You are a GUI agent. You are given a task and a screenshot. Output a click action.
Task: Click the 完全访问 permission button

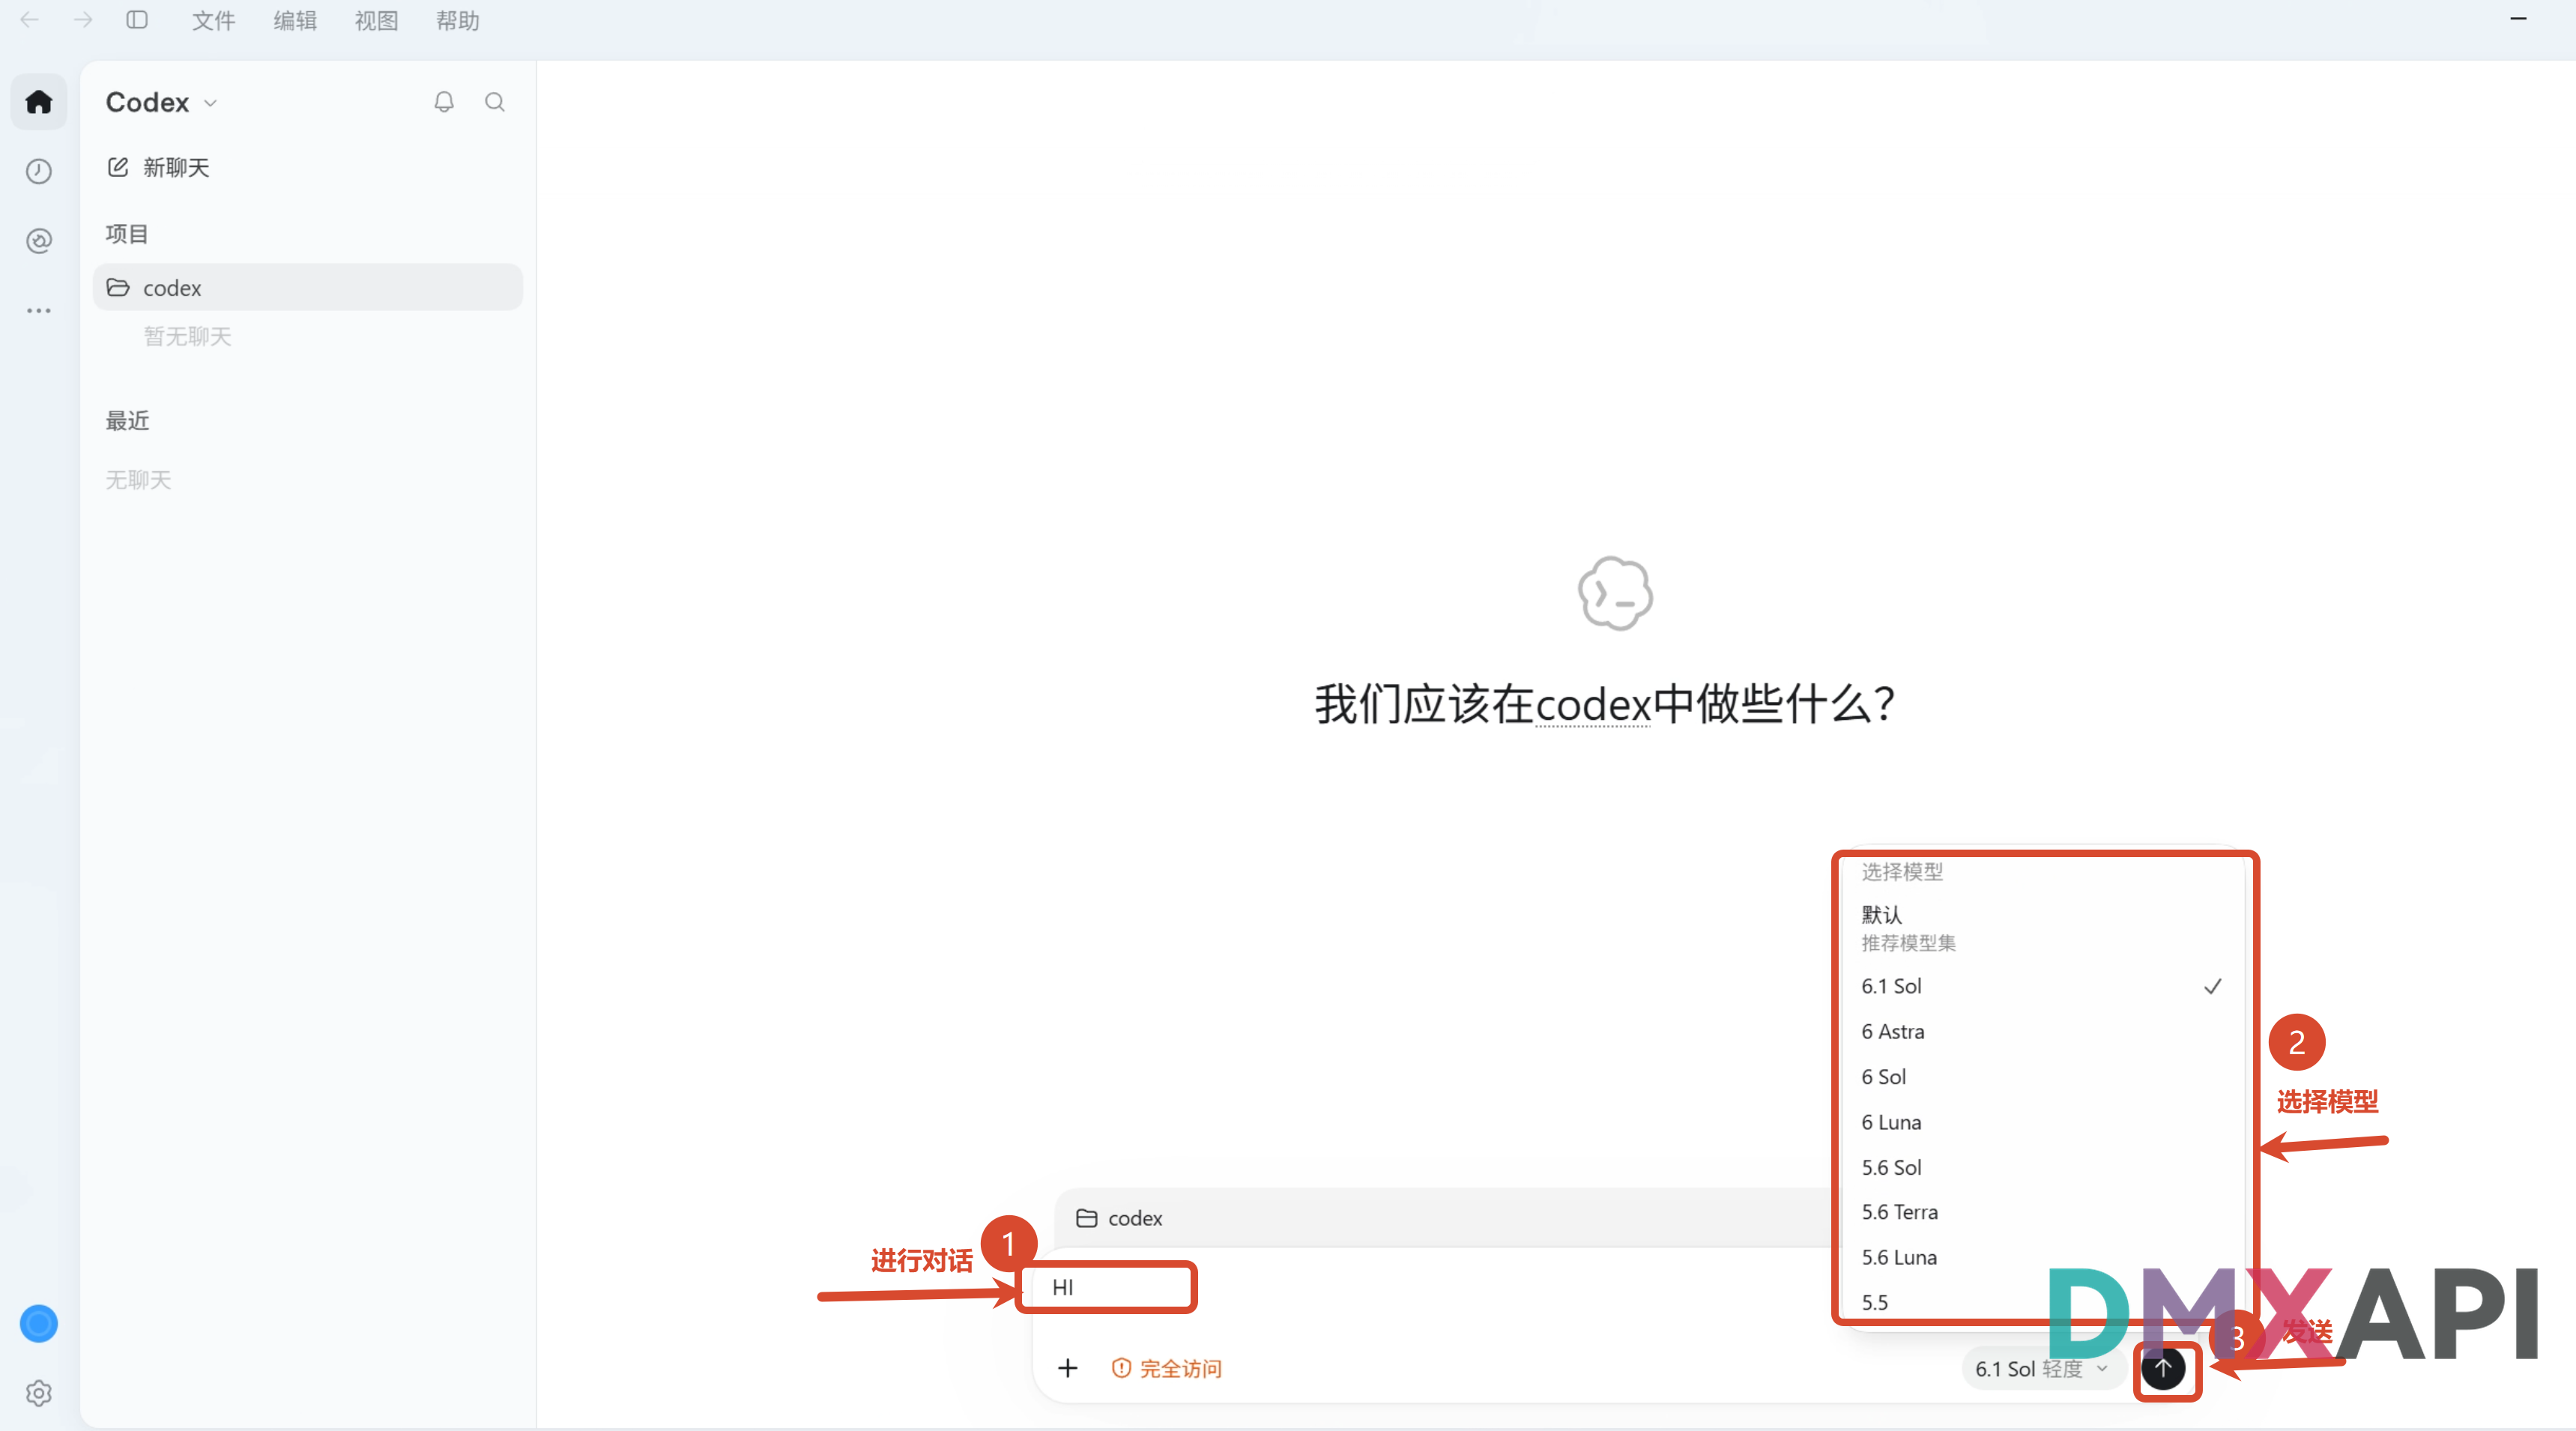[x=1167, y=1368]
